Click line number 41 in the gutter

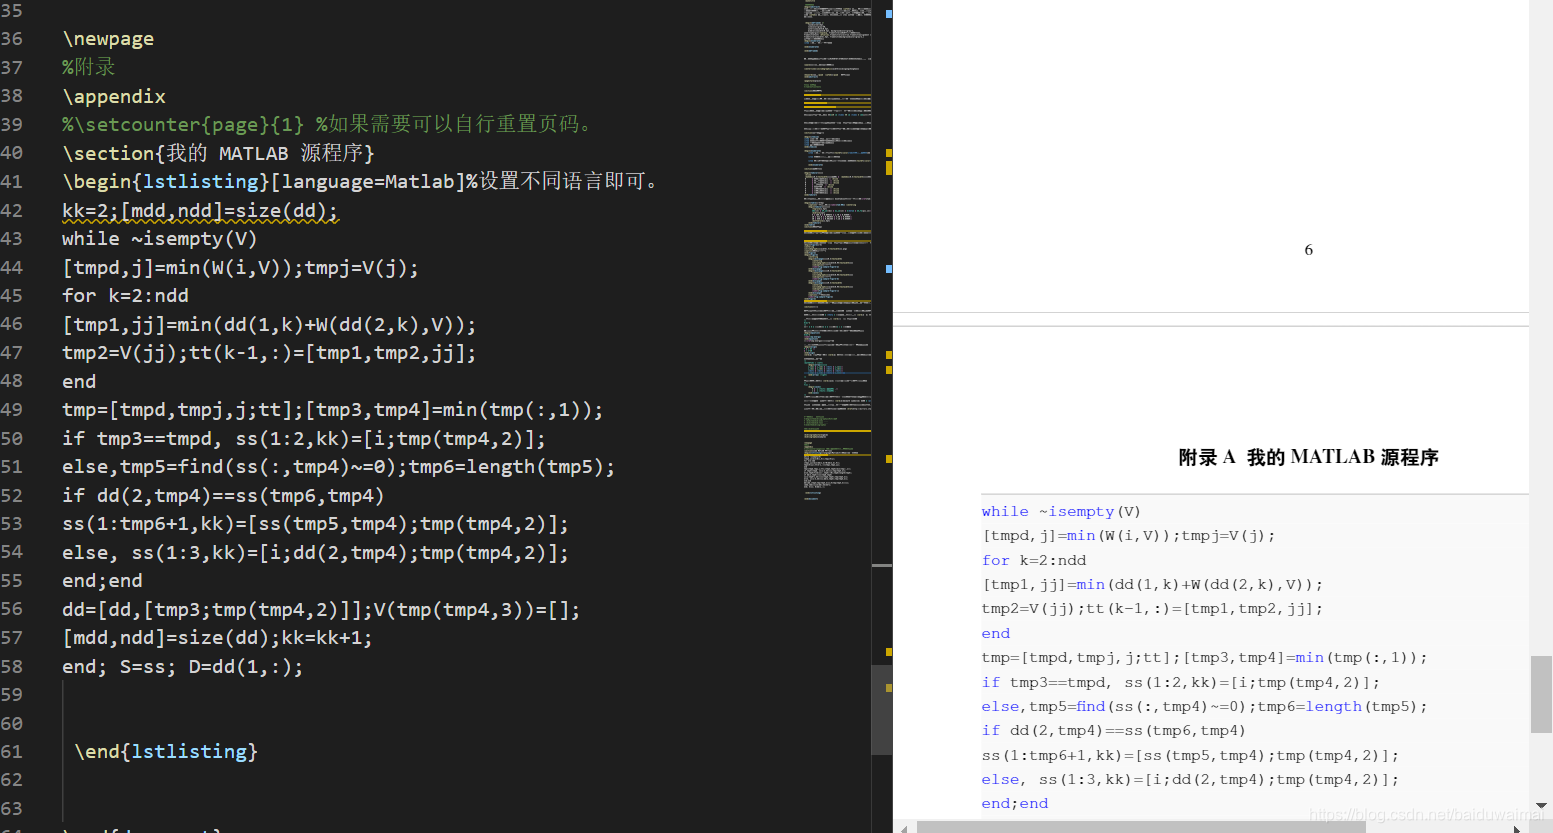click(x=12, y=181)
